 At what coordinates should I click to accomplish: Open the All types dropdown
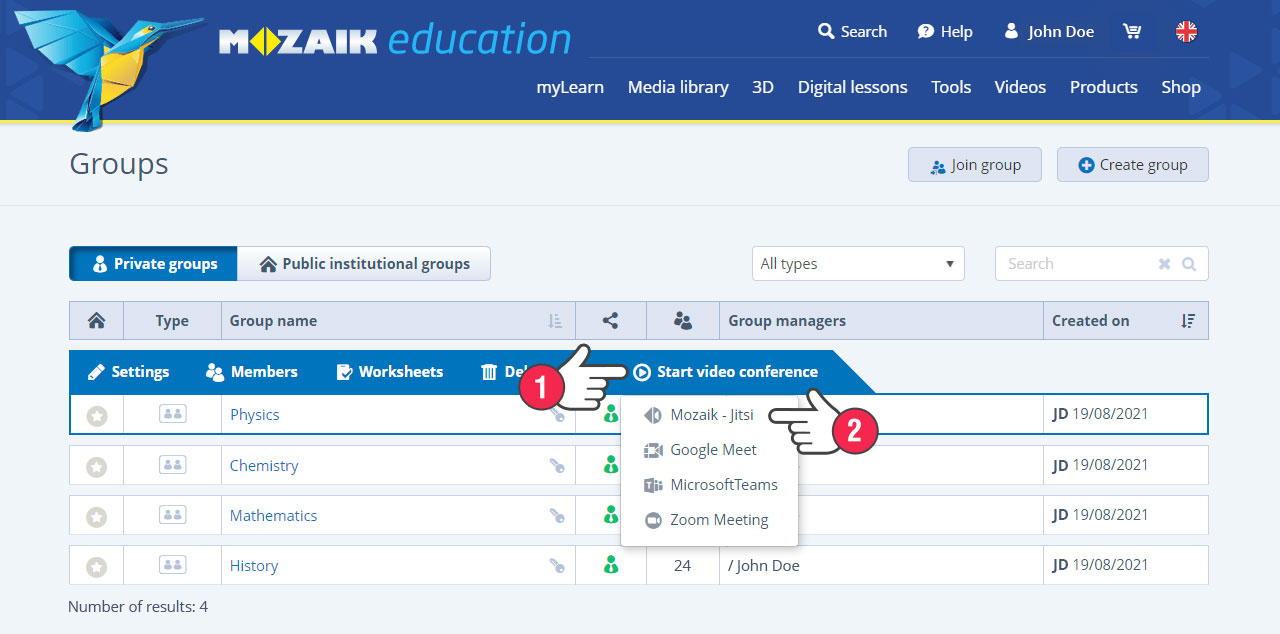coord(857,264)
